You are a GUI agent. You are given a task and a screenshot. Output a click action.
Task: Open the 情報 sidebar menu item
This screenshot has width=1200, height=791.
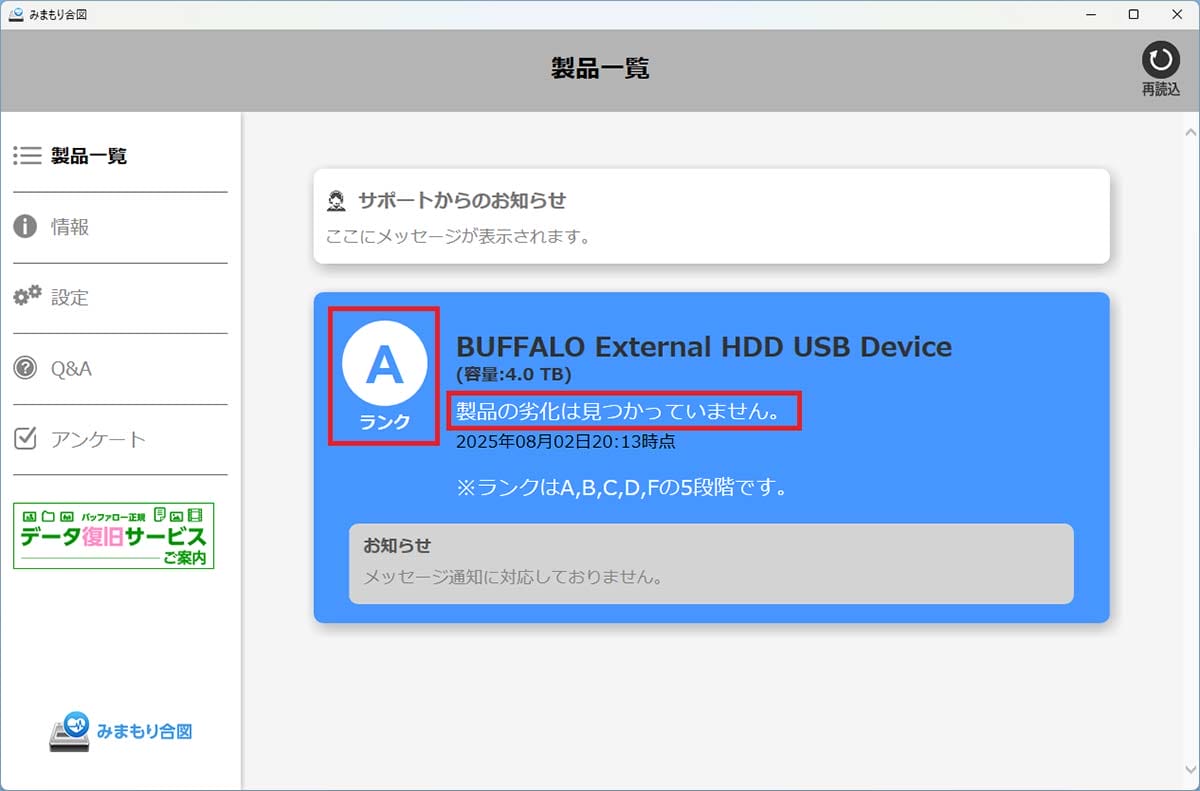point(120,227)
